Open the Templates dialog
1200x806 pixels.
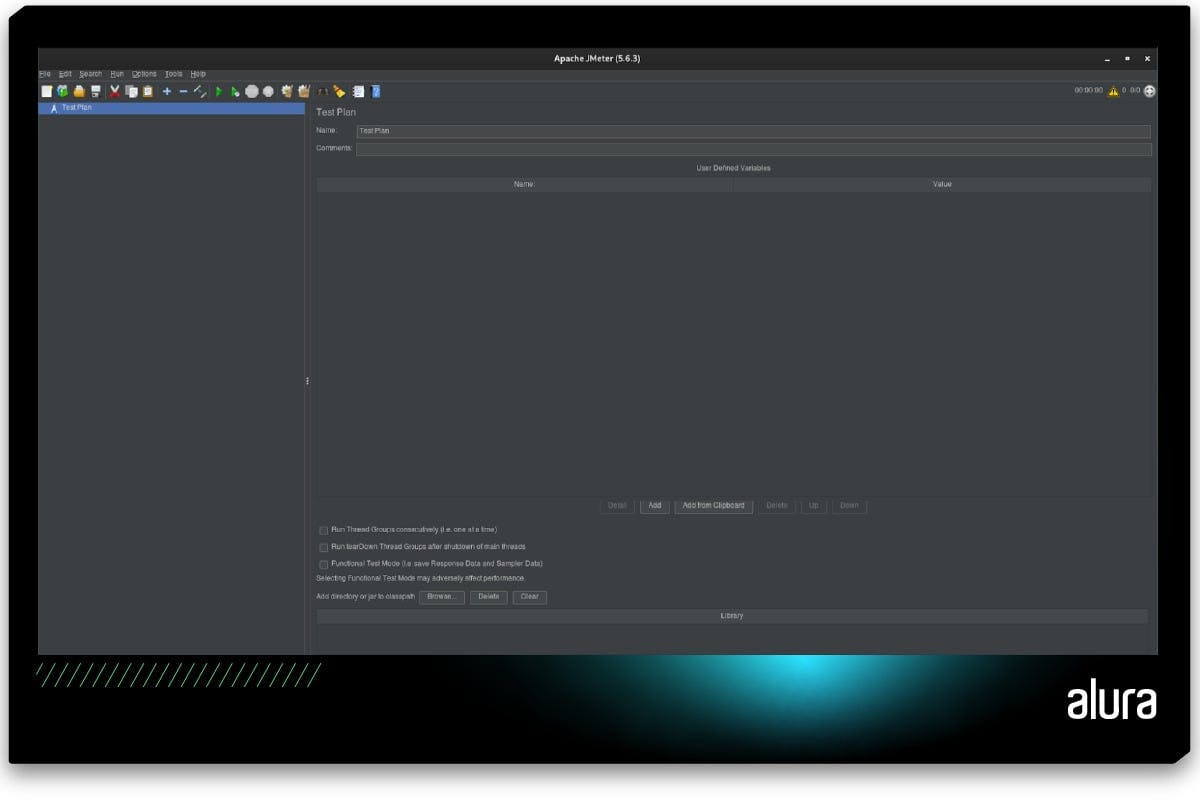(61, 91)
